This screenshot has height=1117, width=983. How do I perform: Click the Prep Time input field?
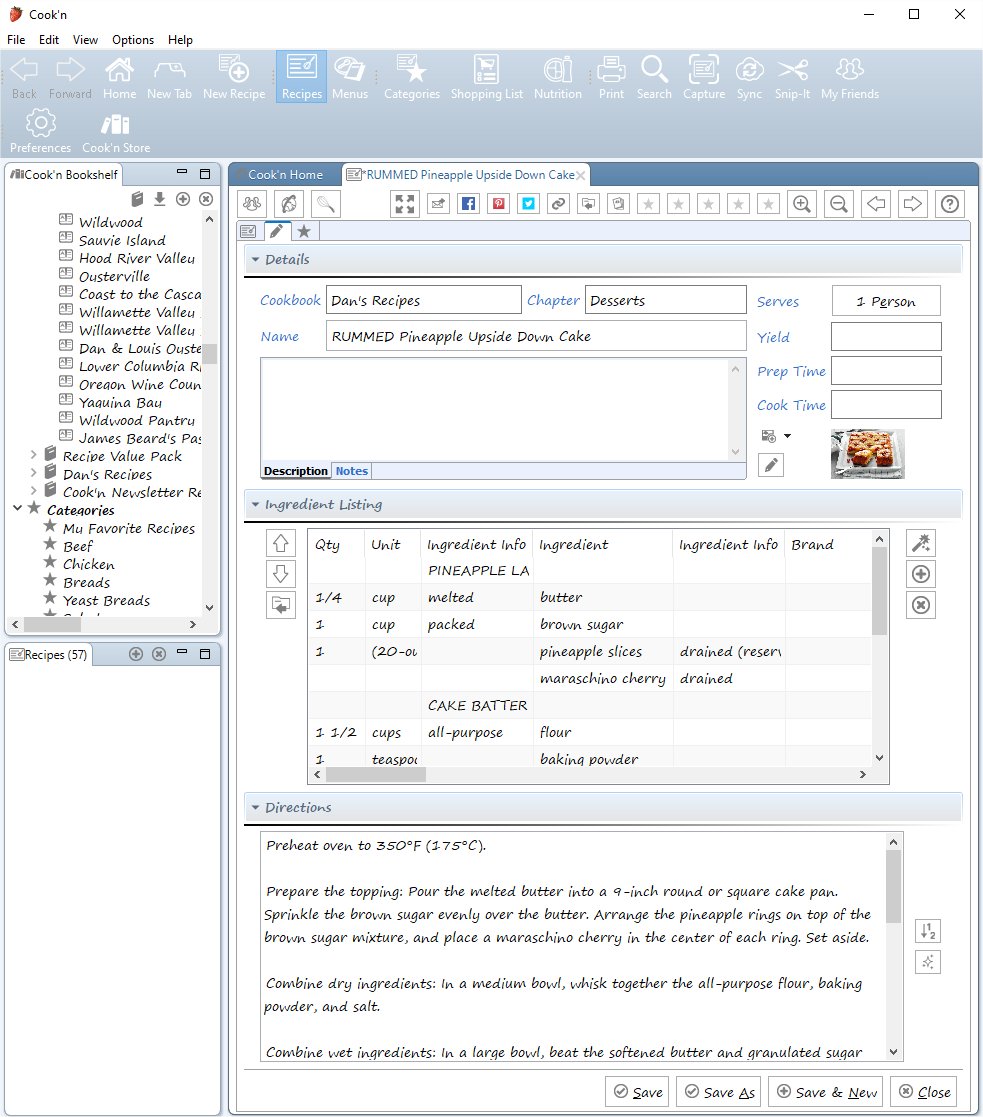pyautogui.click(x=886, y=371)
